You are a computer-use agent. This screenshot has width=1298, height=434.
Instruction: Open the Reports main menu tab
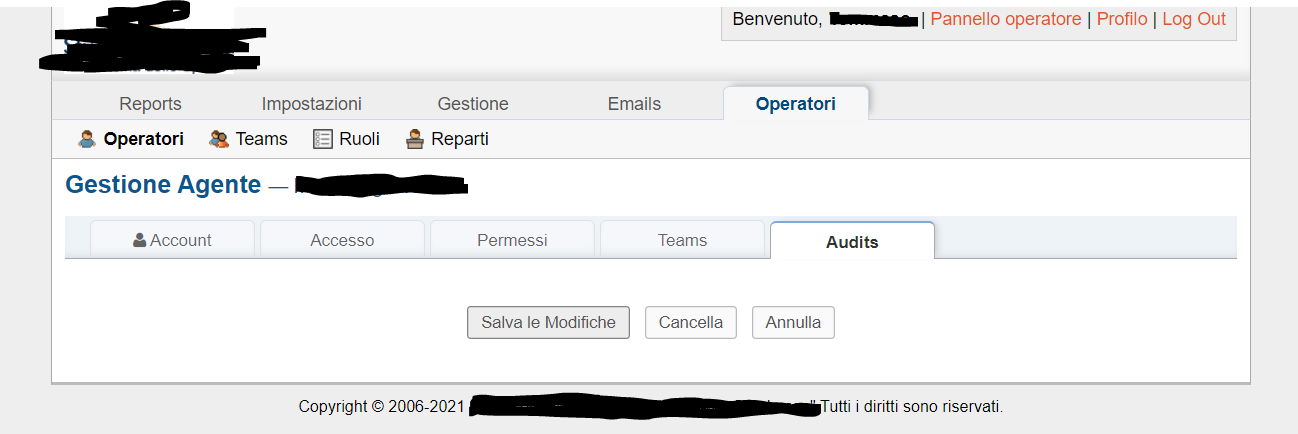pos(150,104)
